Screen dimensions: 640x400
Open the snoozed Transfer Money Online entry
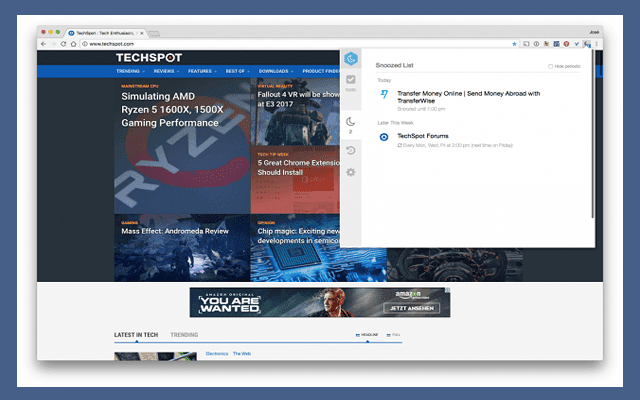tap(469, 97)
